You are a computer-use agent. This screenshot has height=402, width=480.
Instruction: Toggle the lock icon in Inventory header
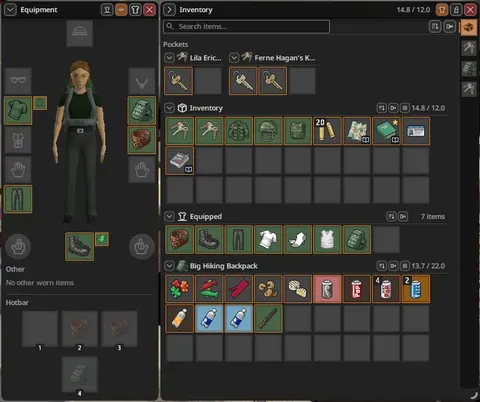point(456,10)
